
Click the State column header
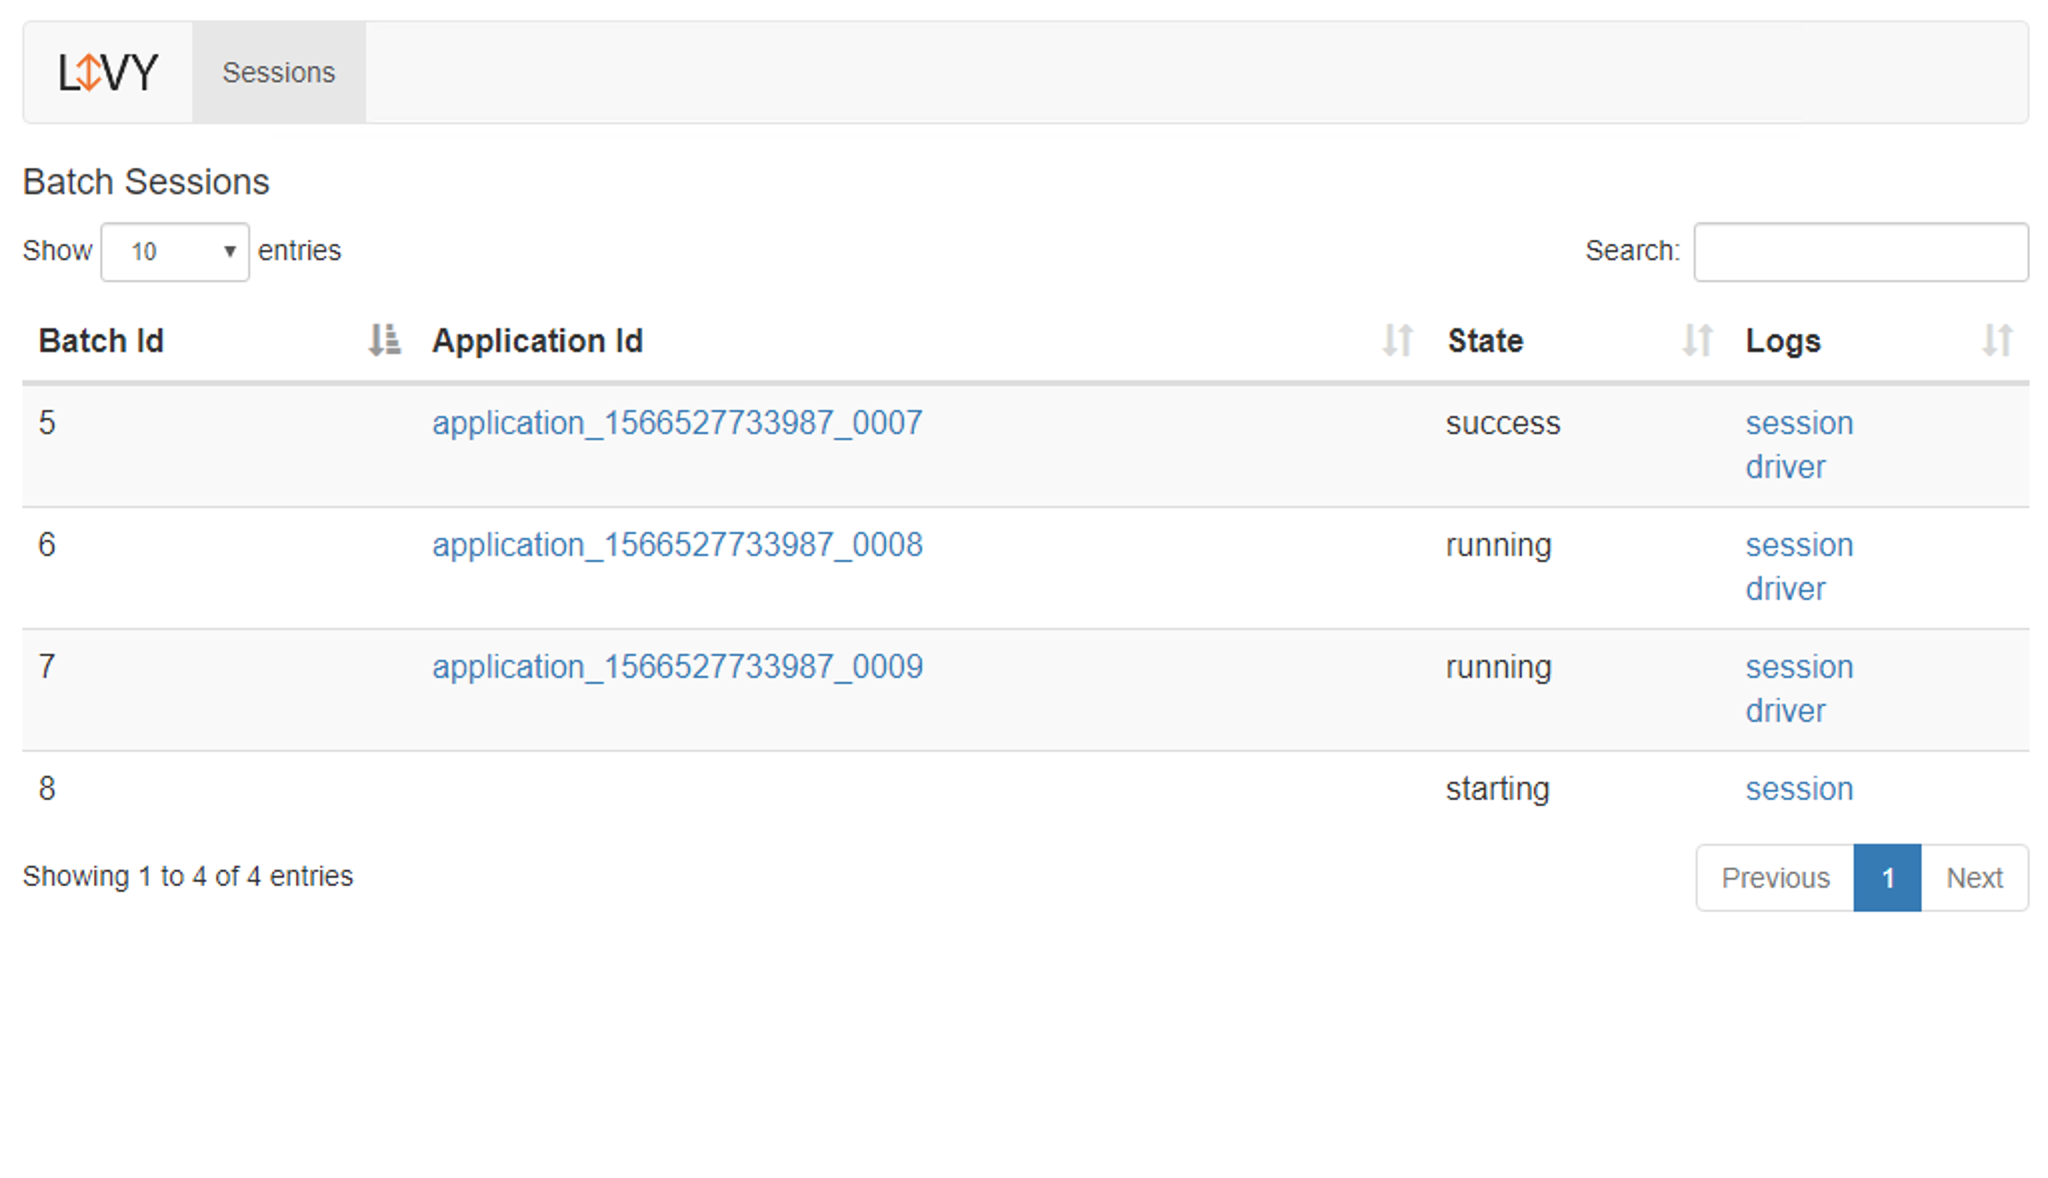point(1581,341)
